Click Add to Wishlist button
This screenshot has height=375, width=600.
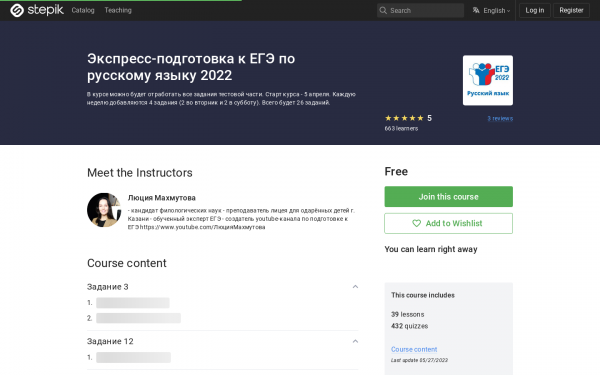point(448,223)
